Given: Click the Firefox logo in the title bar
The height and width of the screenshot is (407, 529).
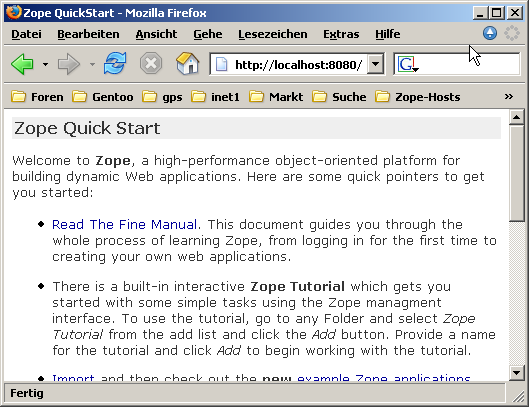Looking at the screenshot, I should point(13,12).
